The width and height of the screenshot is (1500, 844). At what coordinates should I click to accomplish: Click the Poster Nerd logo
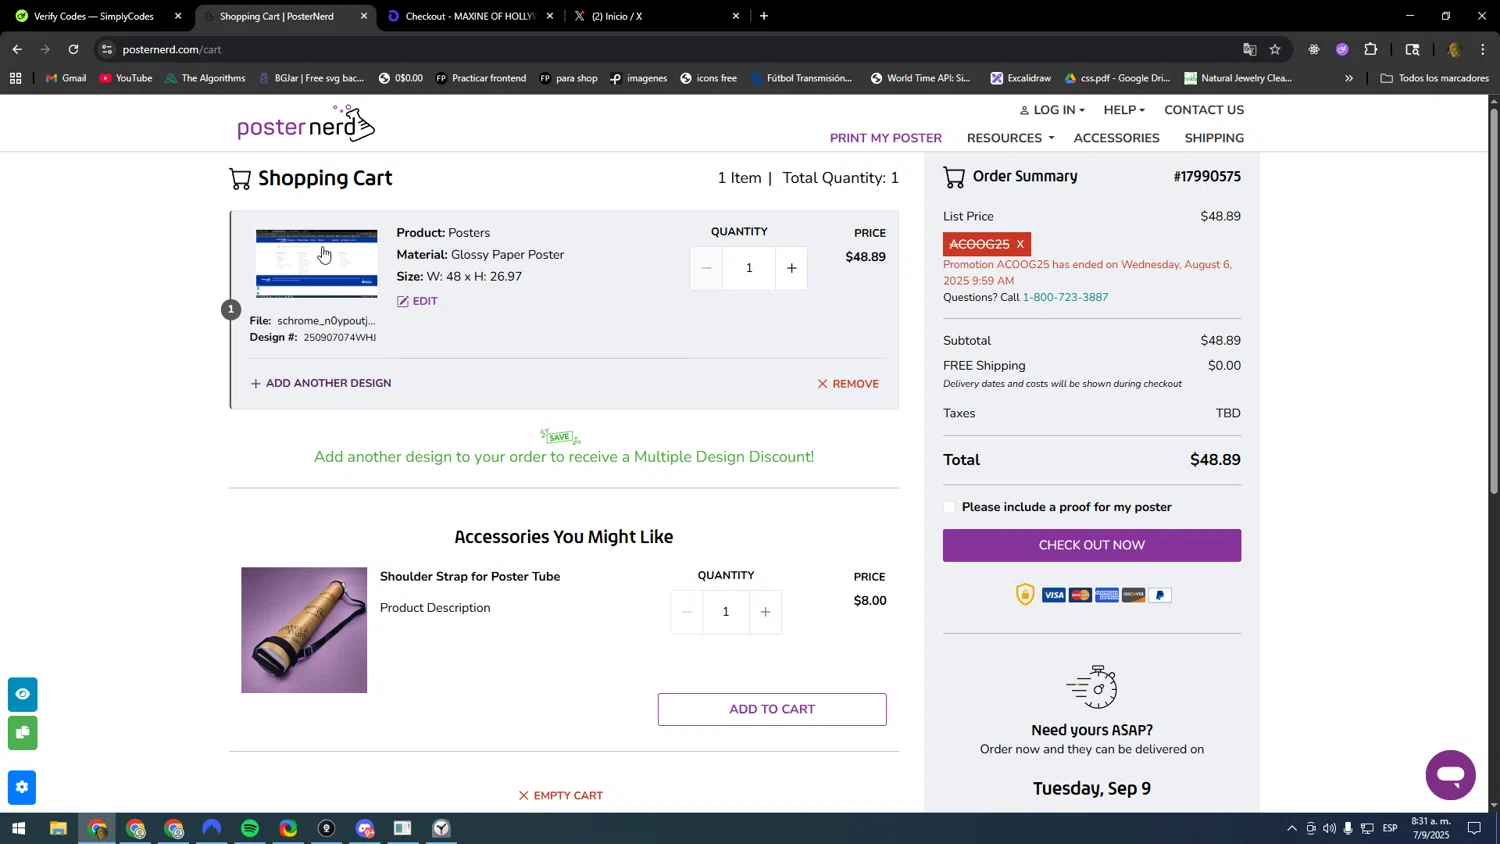[x=306, y=124]
